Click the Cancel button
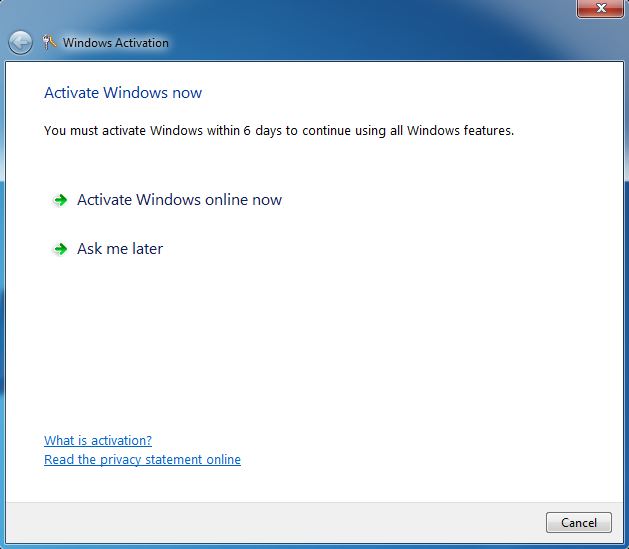This screenshot has width=629, height=549. [x=578, y=522]
